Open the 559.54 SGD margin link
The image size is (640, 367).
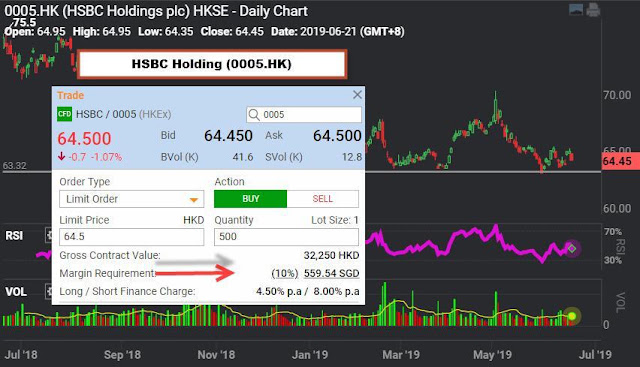(x=331, y=273)
